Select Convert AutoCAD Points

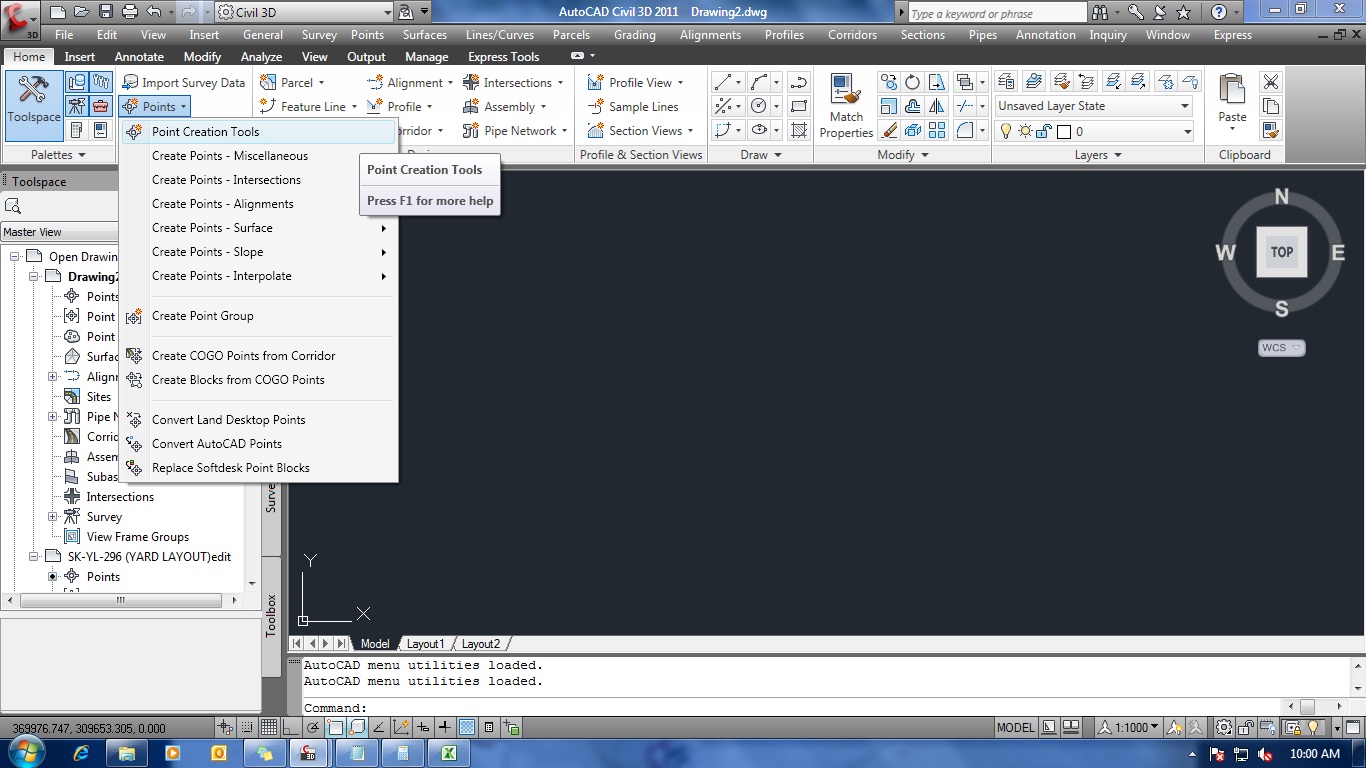coord(259,444)
